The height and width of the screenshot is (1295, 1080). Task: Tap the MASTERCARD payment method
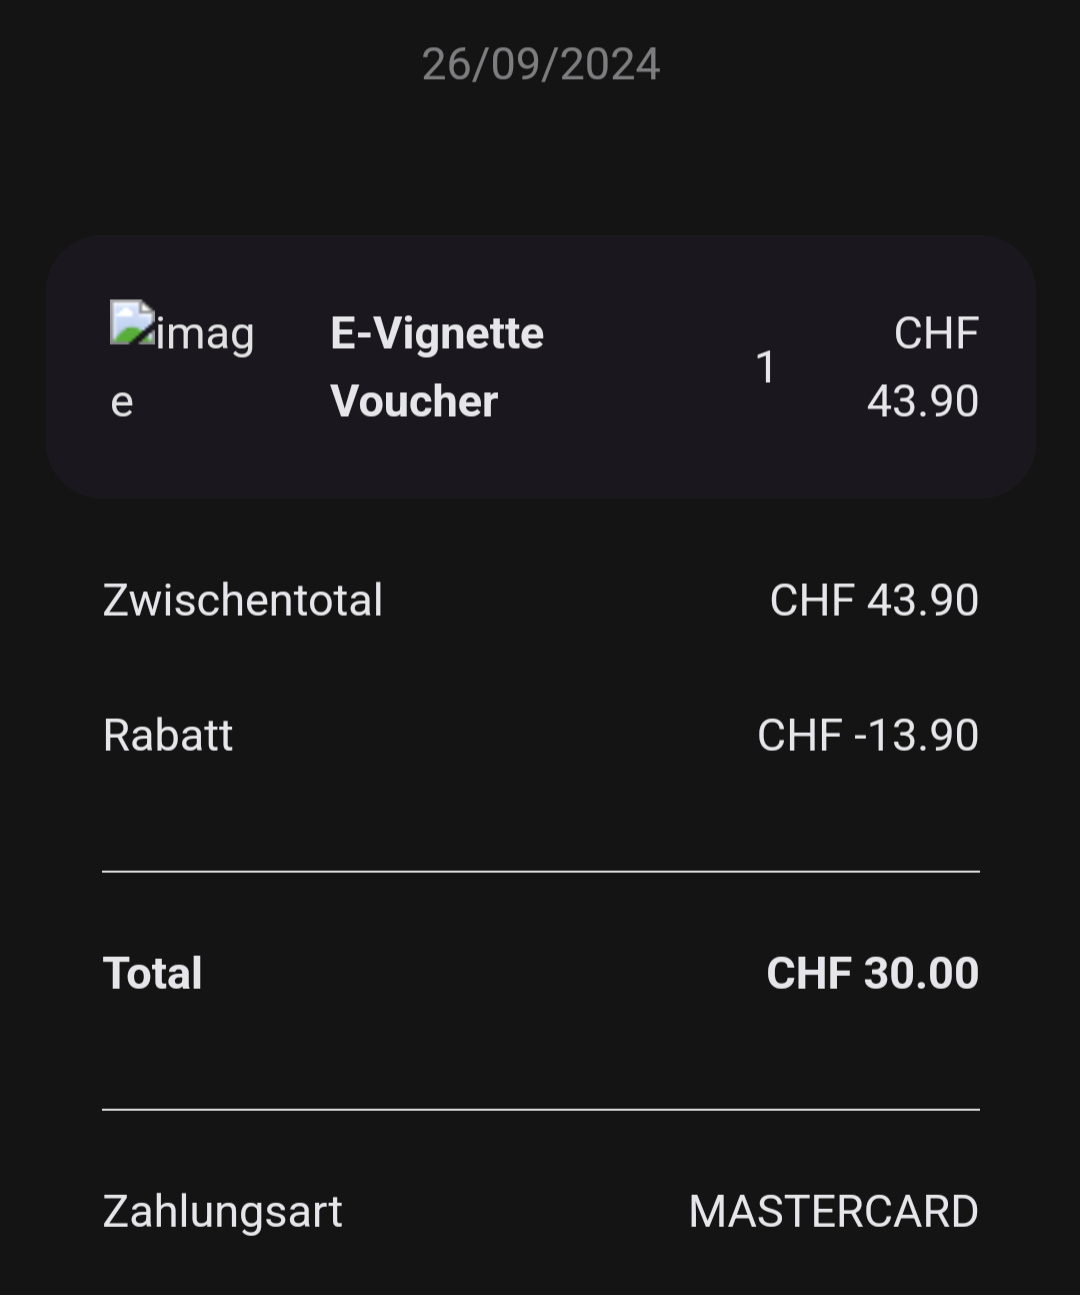pyautogui.click(x=833, y=1211)
